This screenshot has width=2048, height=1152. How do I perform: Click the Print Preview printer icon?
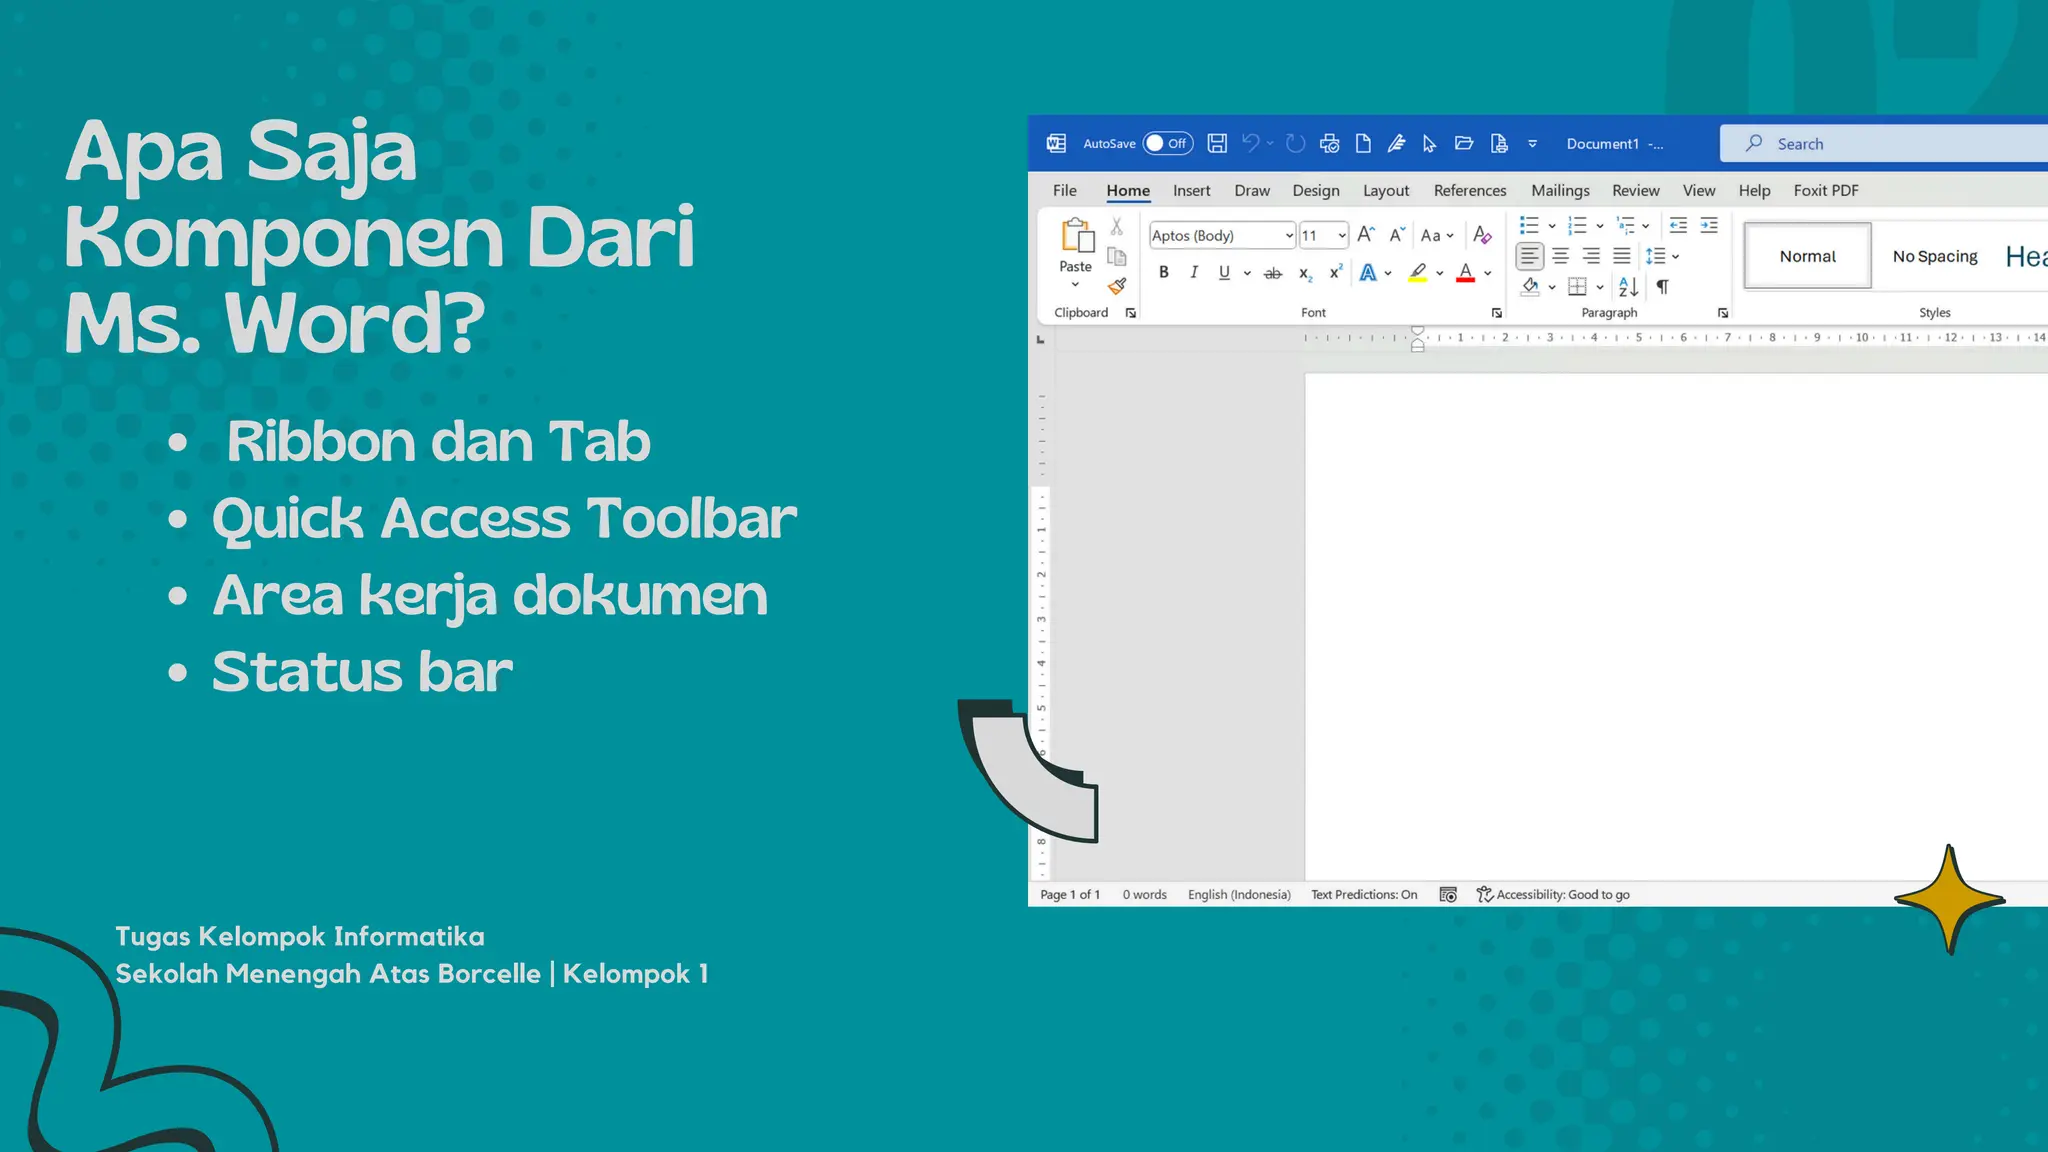tap(1329, 143)
